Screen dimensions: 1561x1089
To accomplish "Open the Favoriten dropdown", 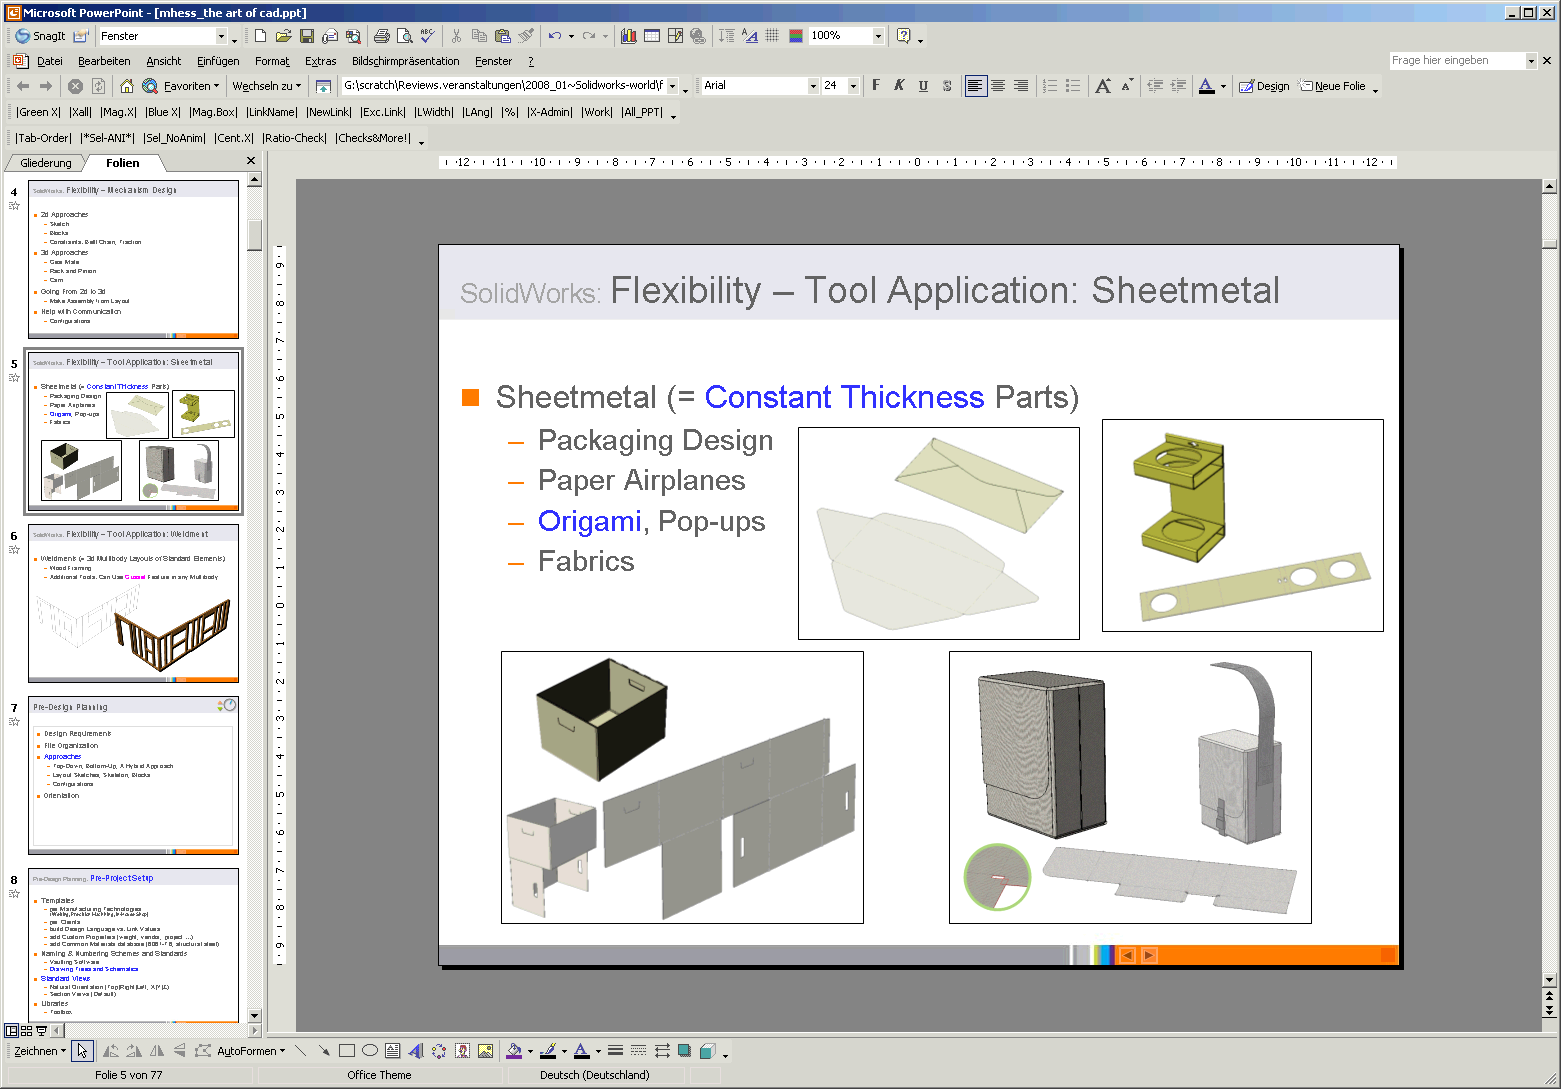I will (189, 86).
